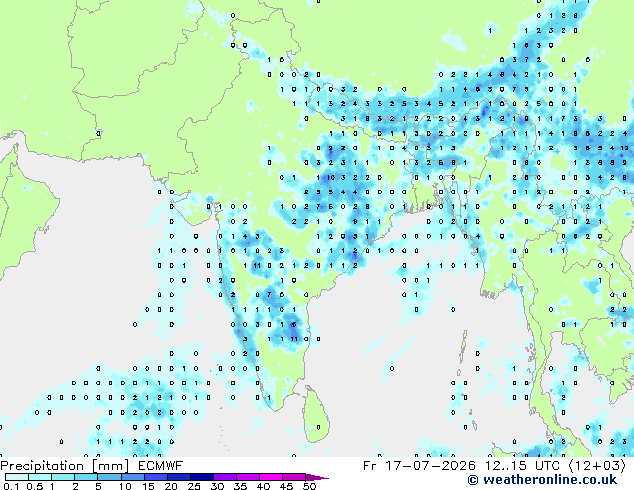Click the 30–35 mm purple legend swatch
Viewport: 634px width, 490px height.
pos(225,477)
